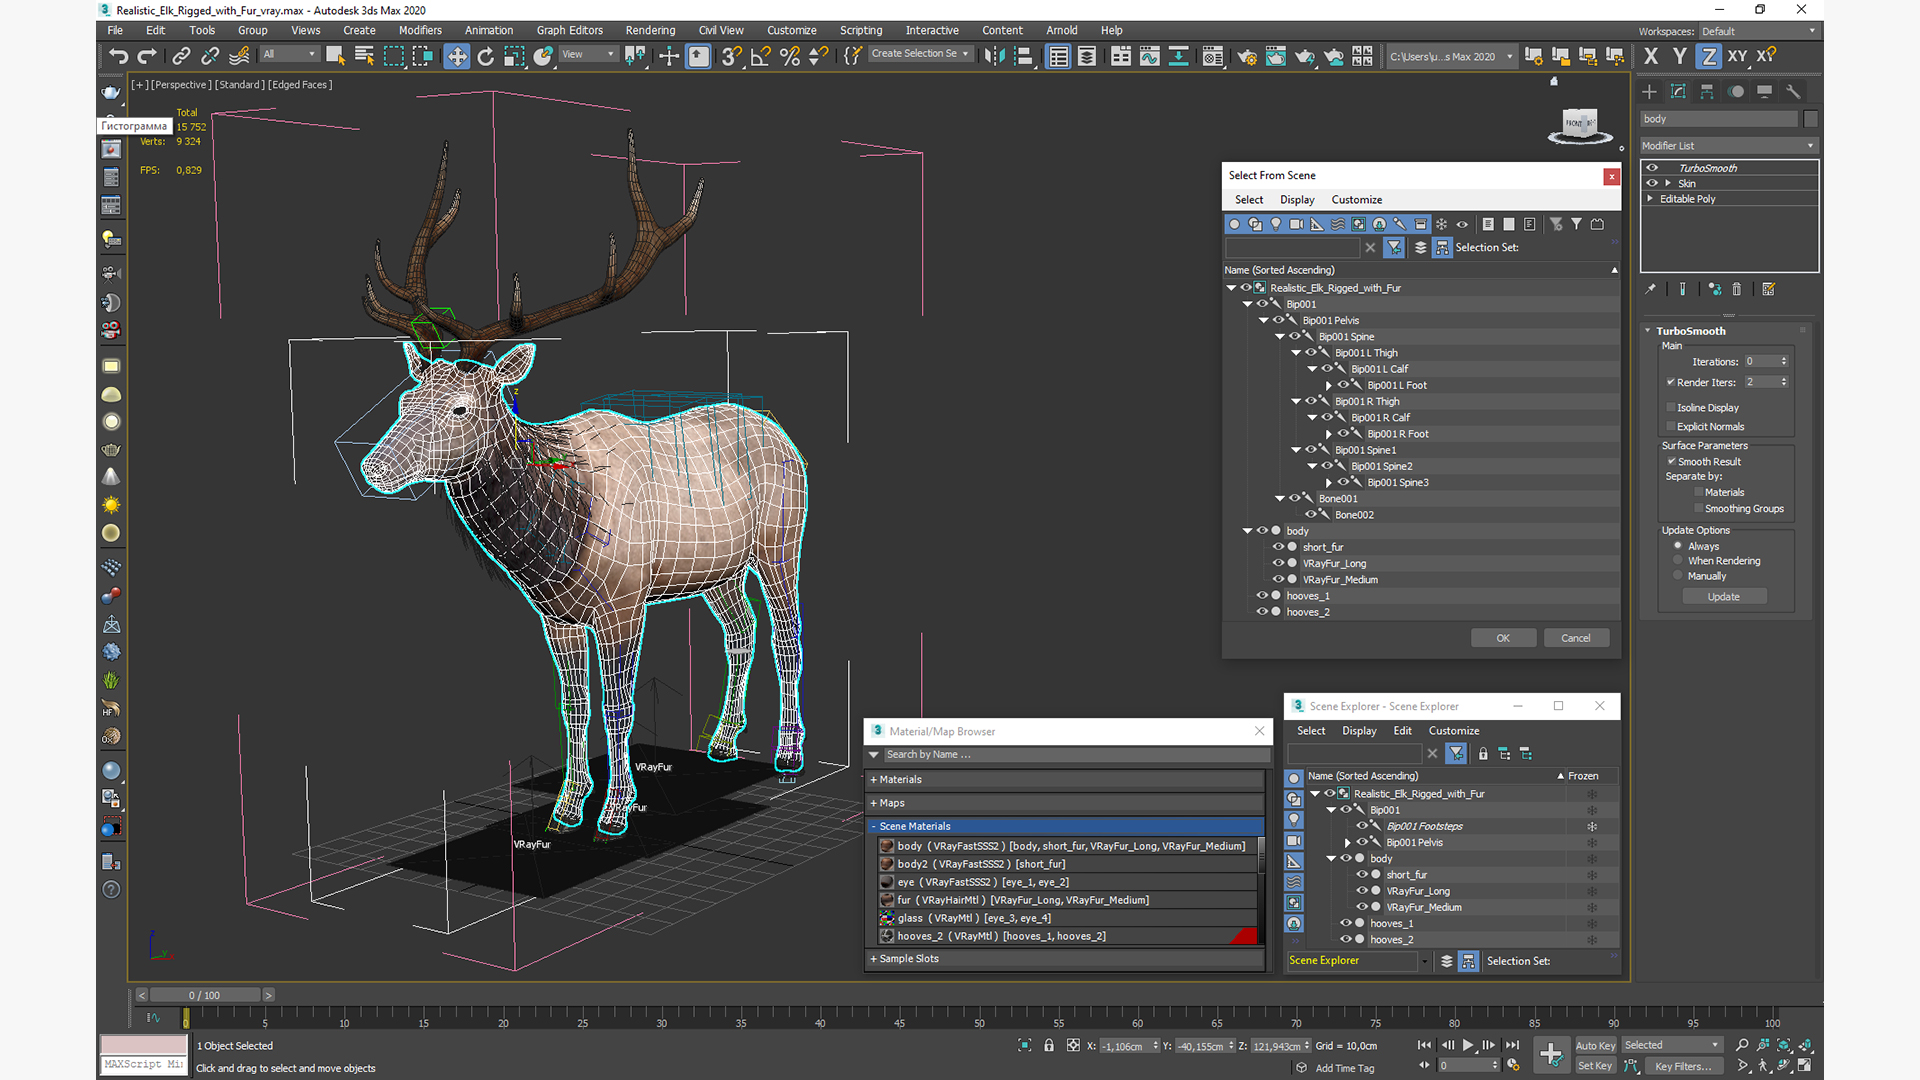Toggle the Angle Snap button
The image size is (1920, 1080).
[761, 56]
